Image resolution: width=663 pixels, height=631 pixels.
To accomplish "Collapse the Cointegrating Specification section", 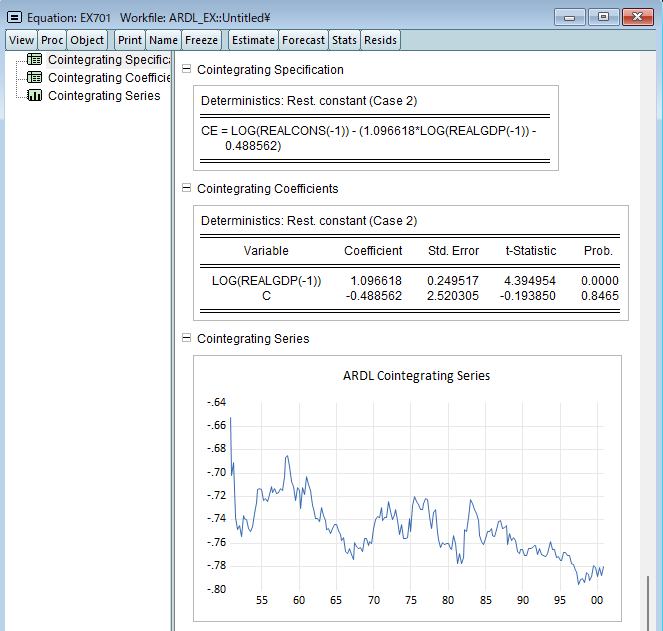I will tap(186, 70).
